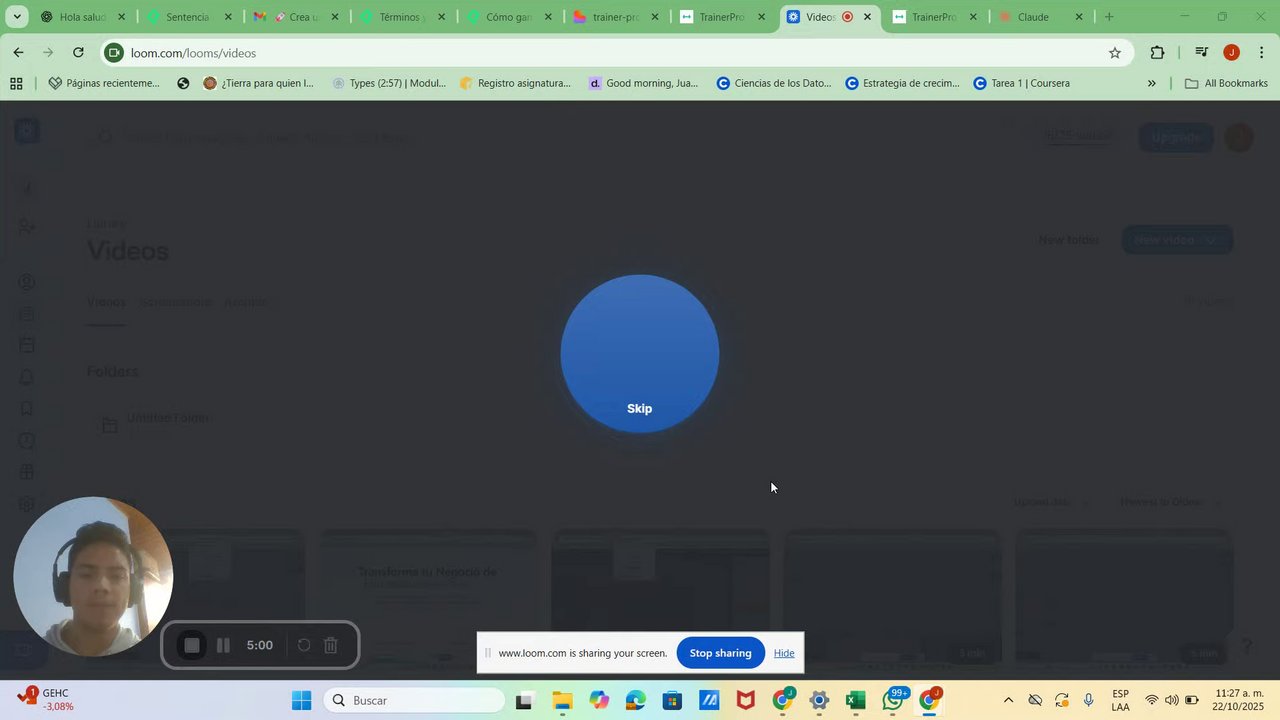Open Chrome's three-dot menu
The height and width of the screenshot is (720, 1280).
(x=1262, y=53)
